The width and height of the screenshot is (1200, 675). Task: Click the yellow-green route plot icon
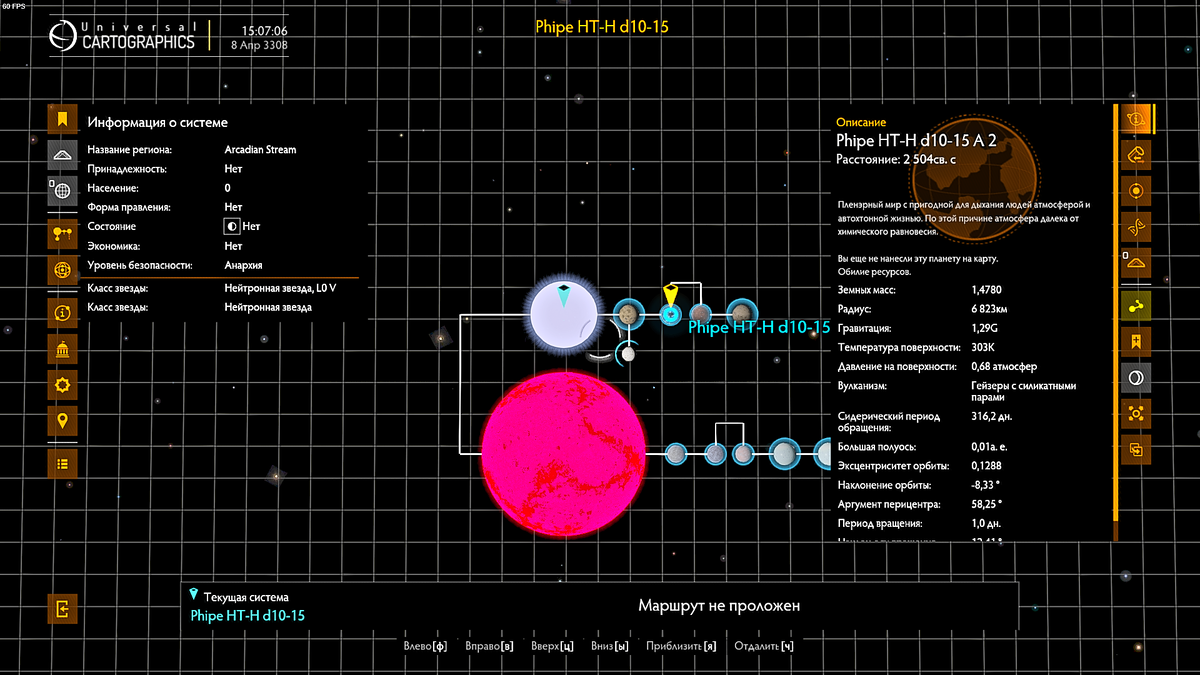pos(1136,306)
